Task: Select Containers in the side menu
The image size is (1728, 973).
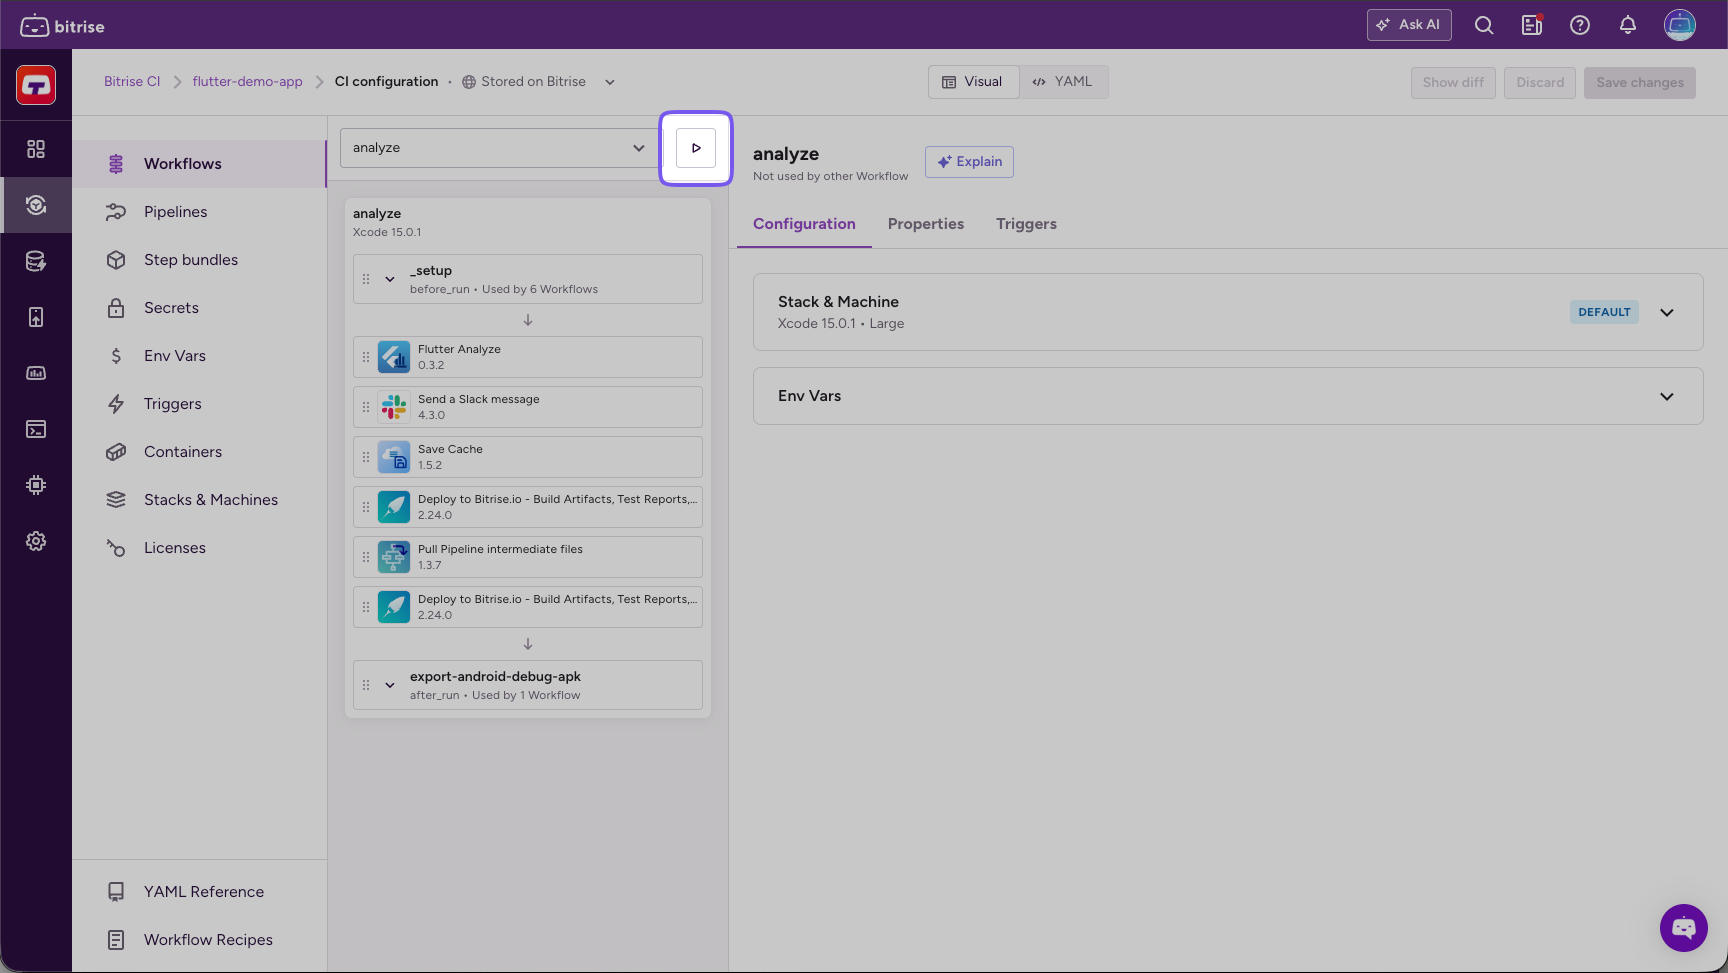Action: click(200, 452)
